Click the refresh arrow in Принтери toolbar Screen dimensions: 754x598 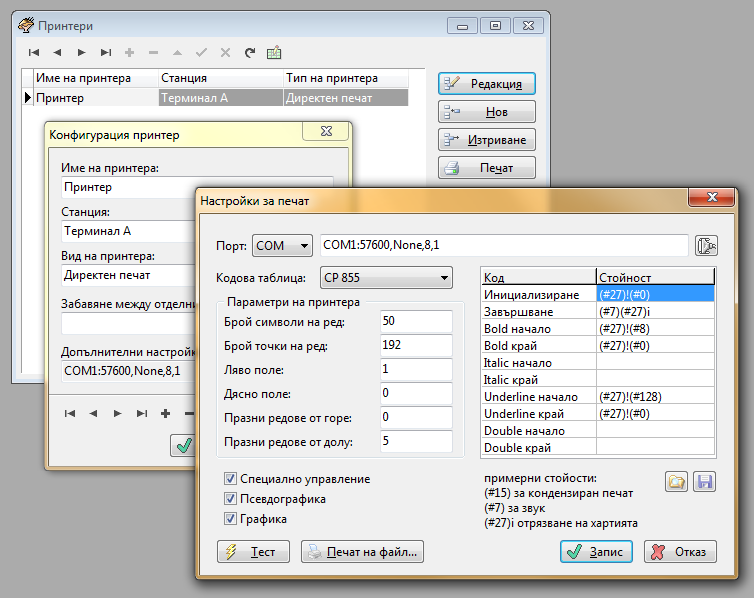point(249,52)
